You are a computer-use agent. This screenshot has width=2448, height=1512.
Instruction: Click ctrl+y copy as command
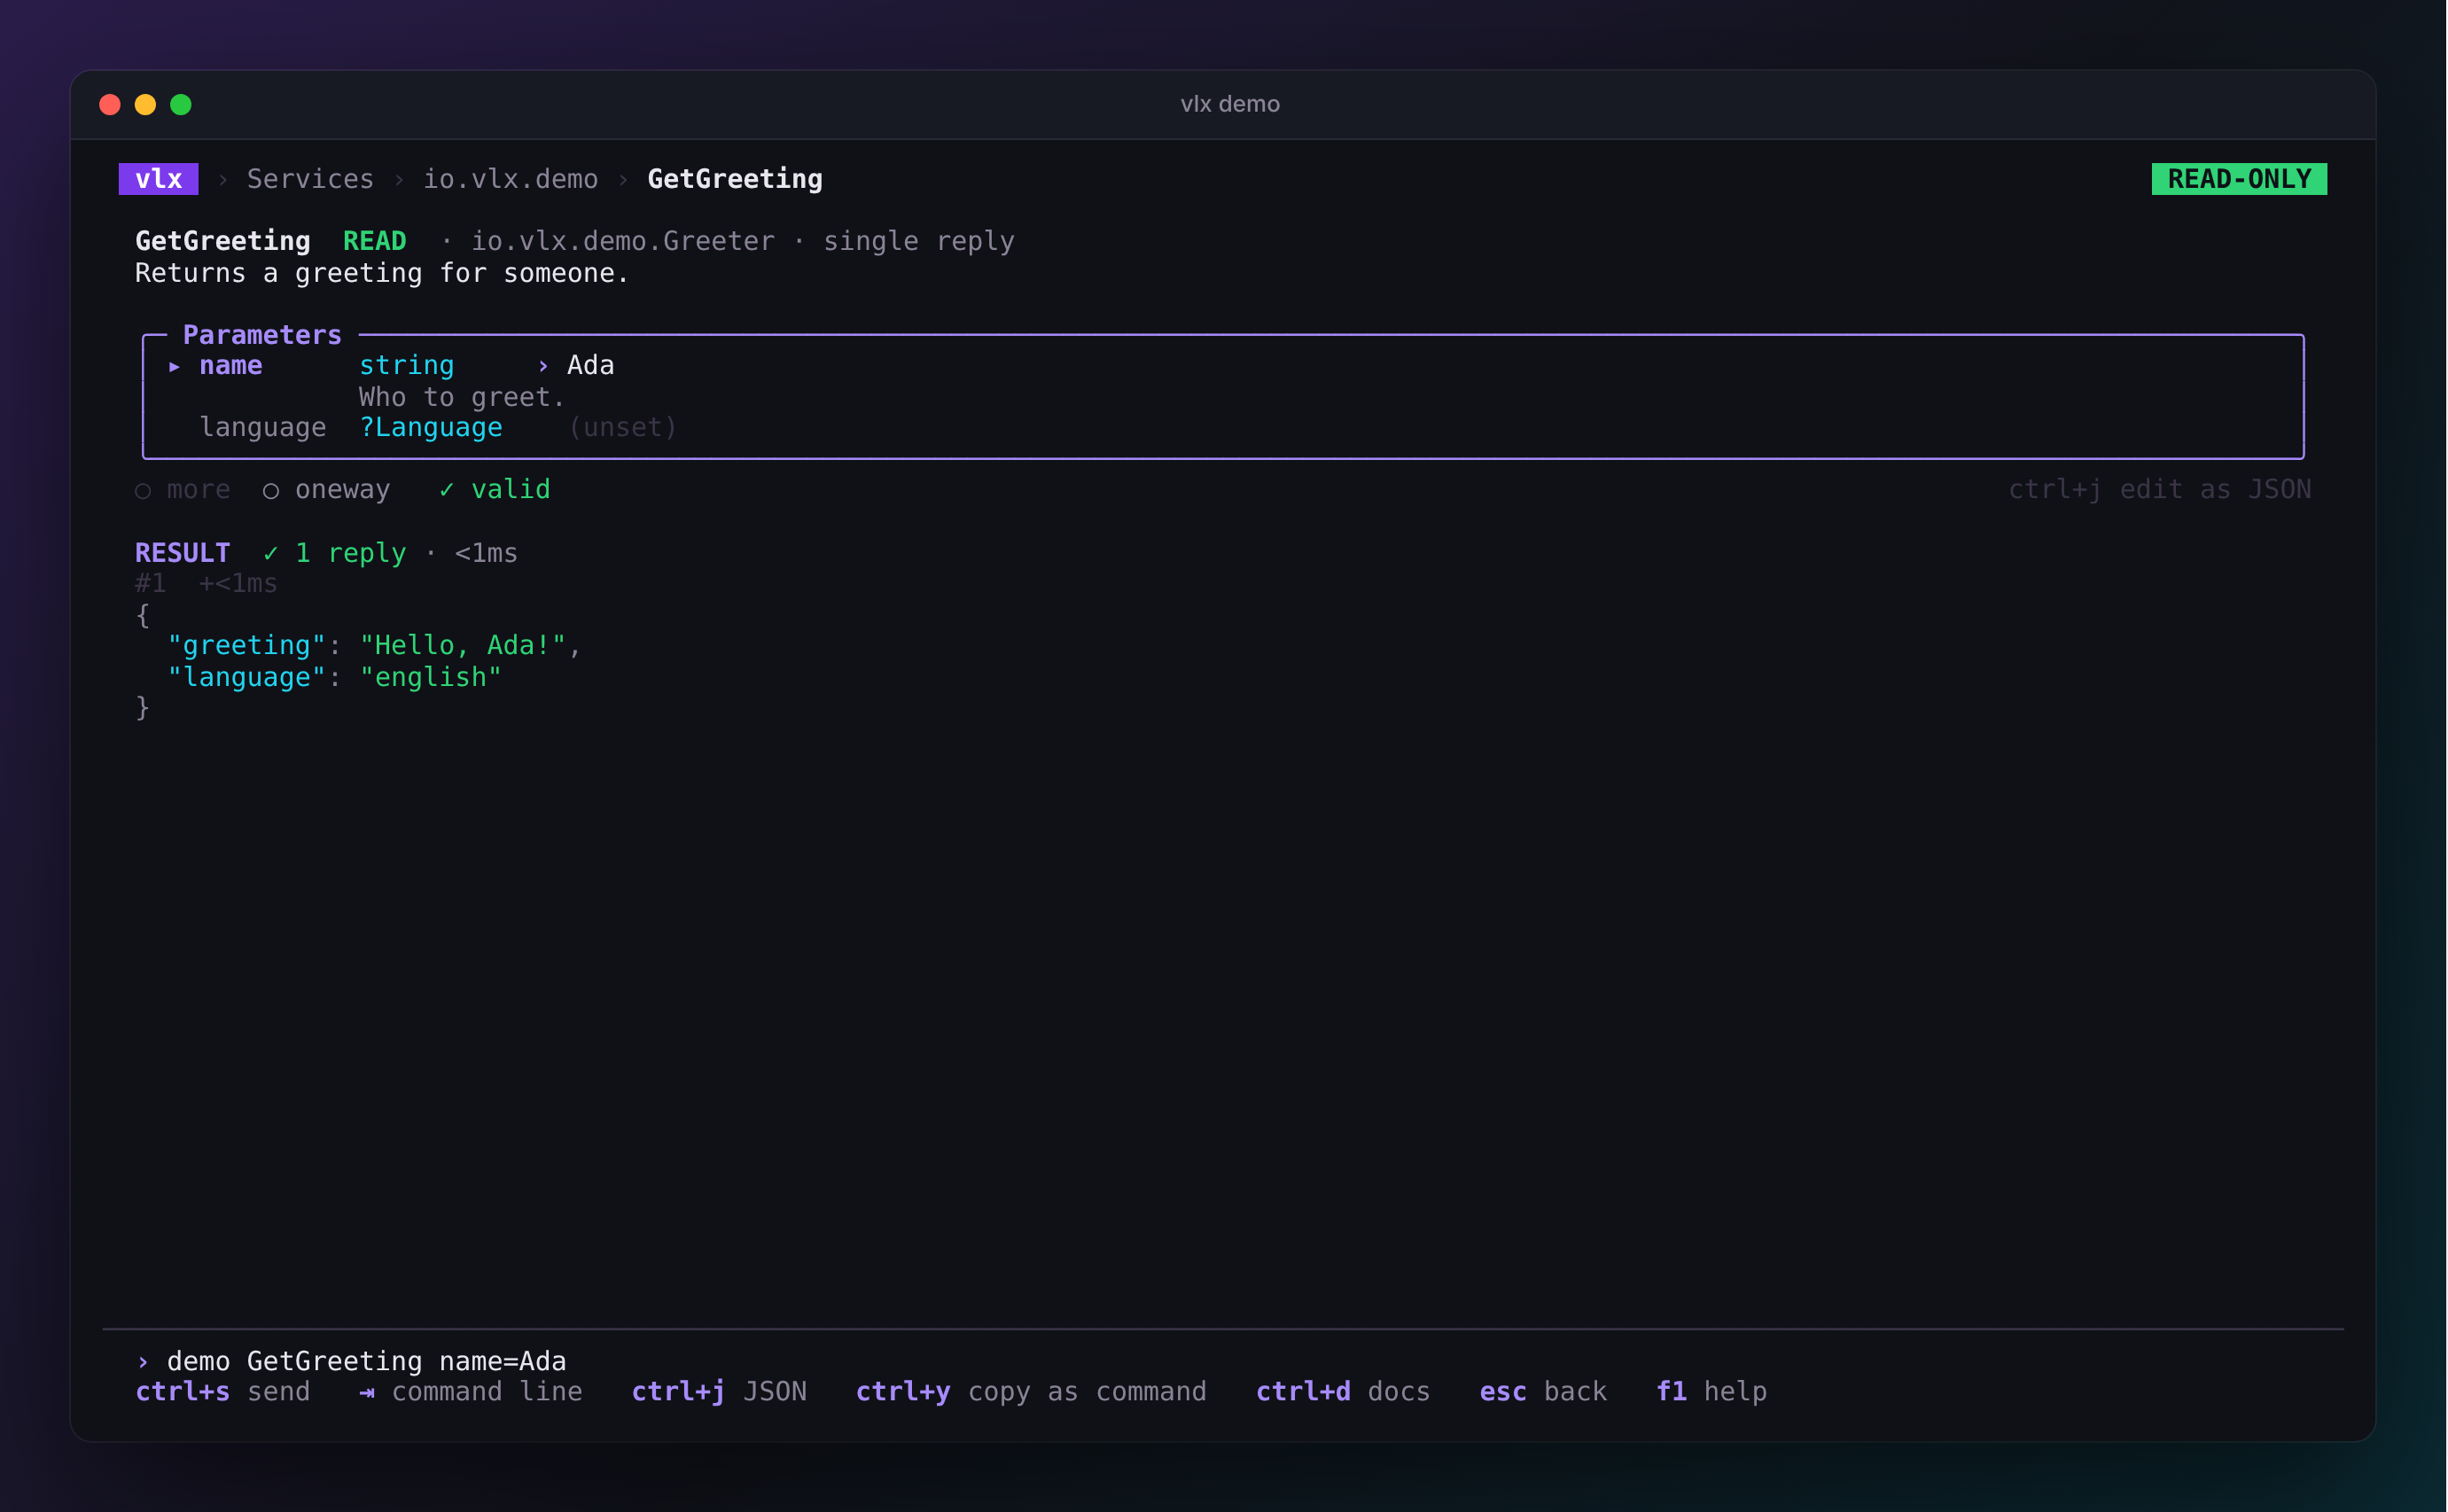1031,1392
